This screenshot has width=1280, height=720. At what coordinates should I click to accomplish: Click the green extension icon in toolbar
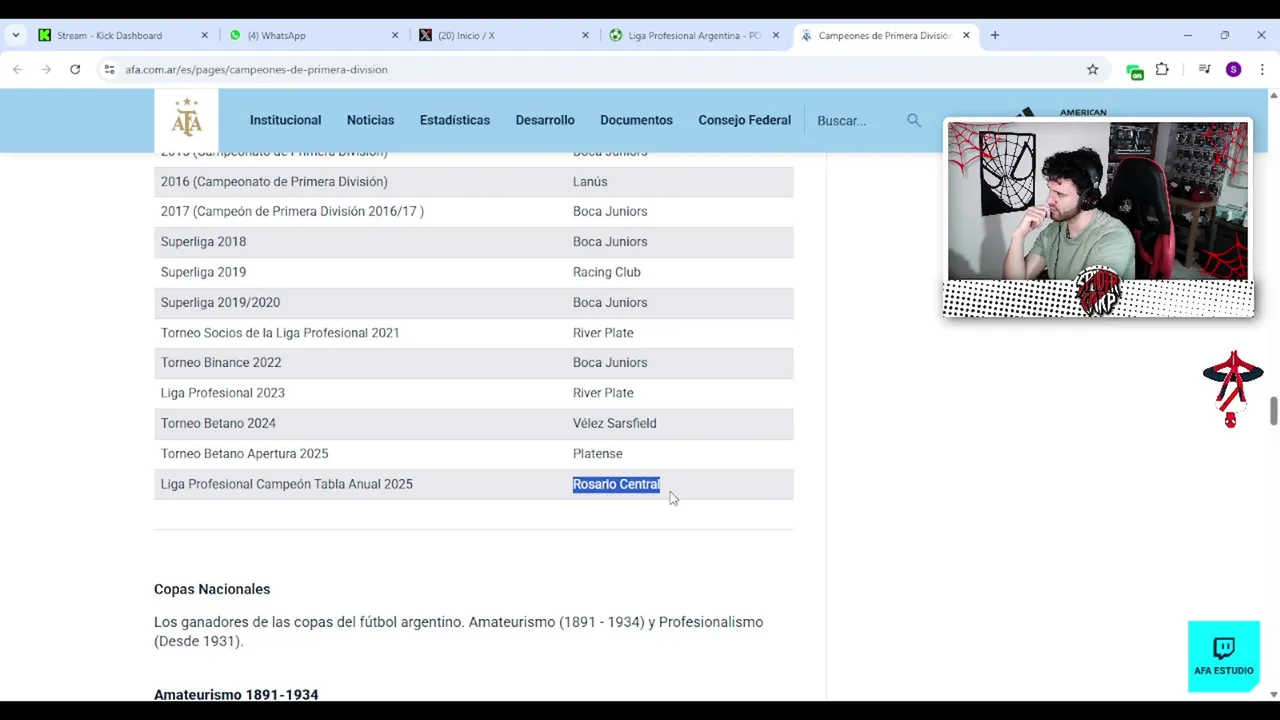(1134, 70)
